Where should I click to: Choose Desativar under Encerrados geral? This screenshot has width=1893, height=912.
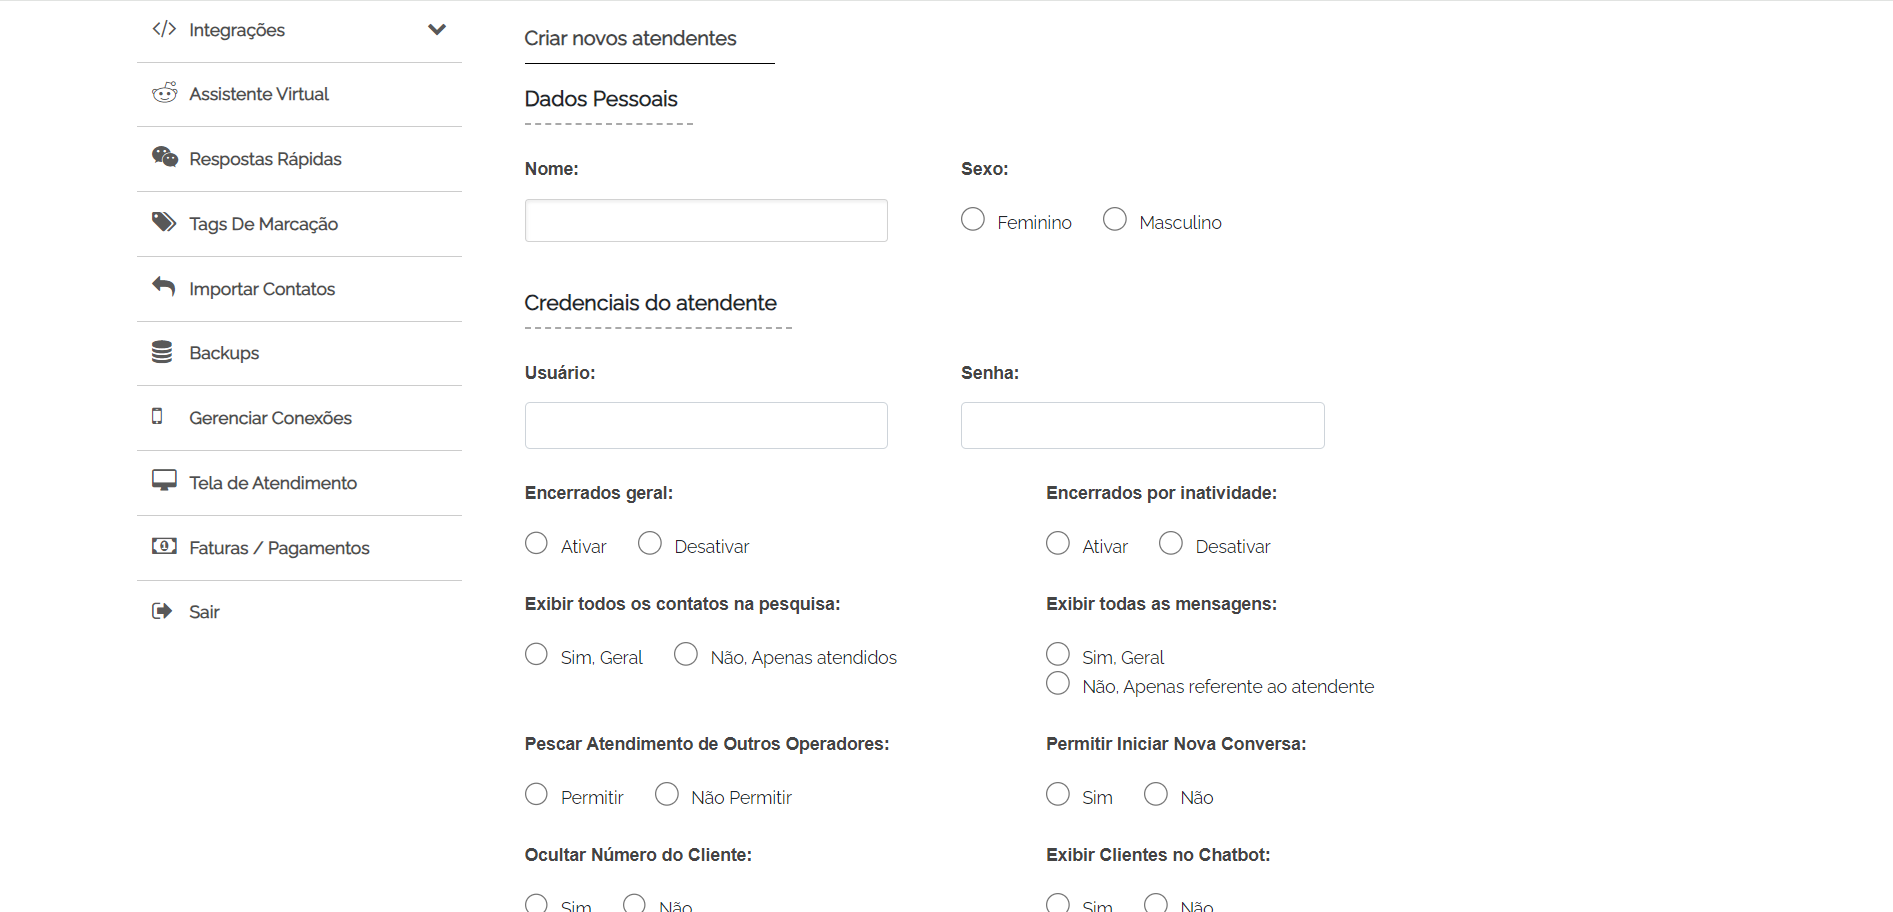pos(650,543)
